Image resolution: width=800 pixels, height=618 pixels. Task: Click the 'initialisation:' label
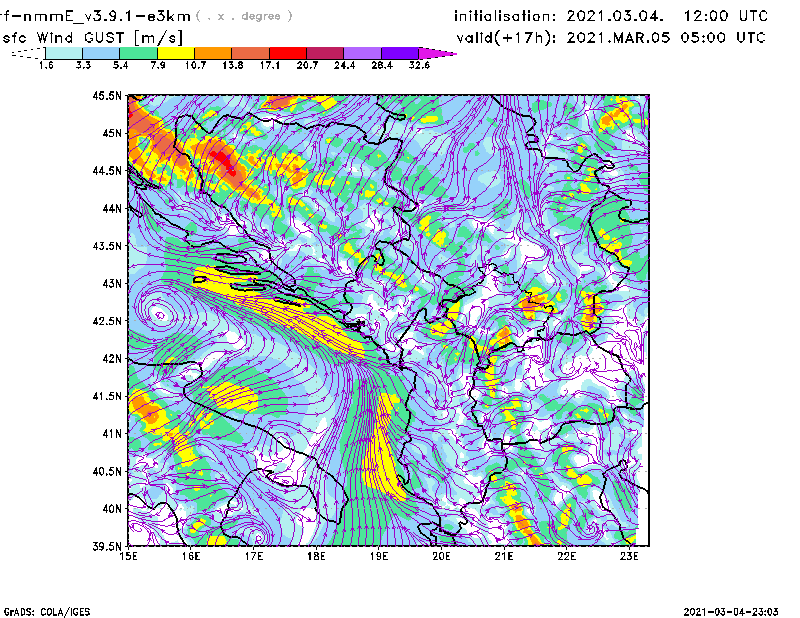505,16
